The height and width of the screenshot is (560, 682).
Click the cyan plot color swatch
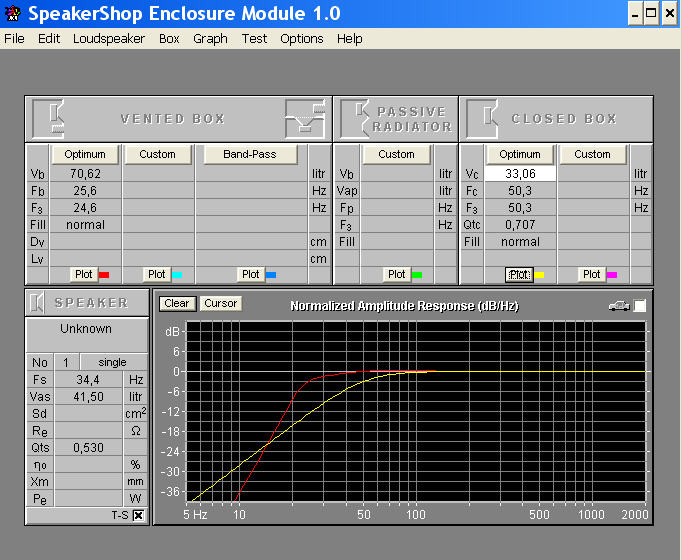[177, 275]
